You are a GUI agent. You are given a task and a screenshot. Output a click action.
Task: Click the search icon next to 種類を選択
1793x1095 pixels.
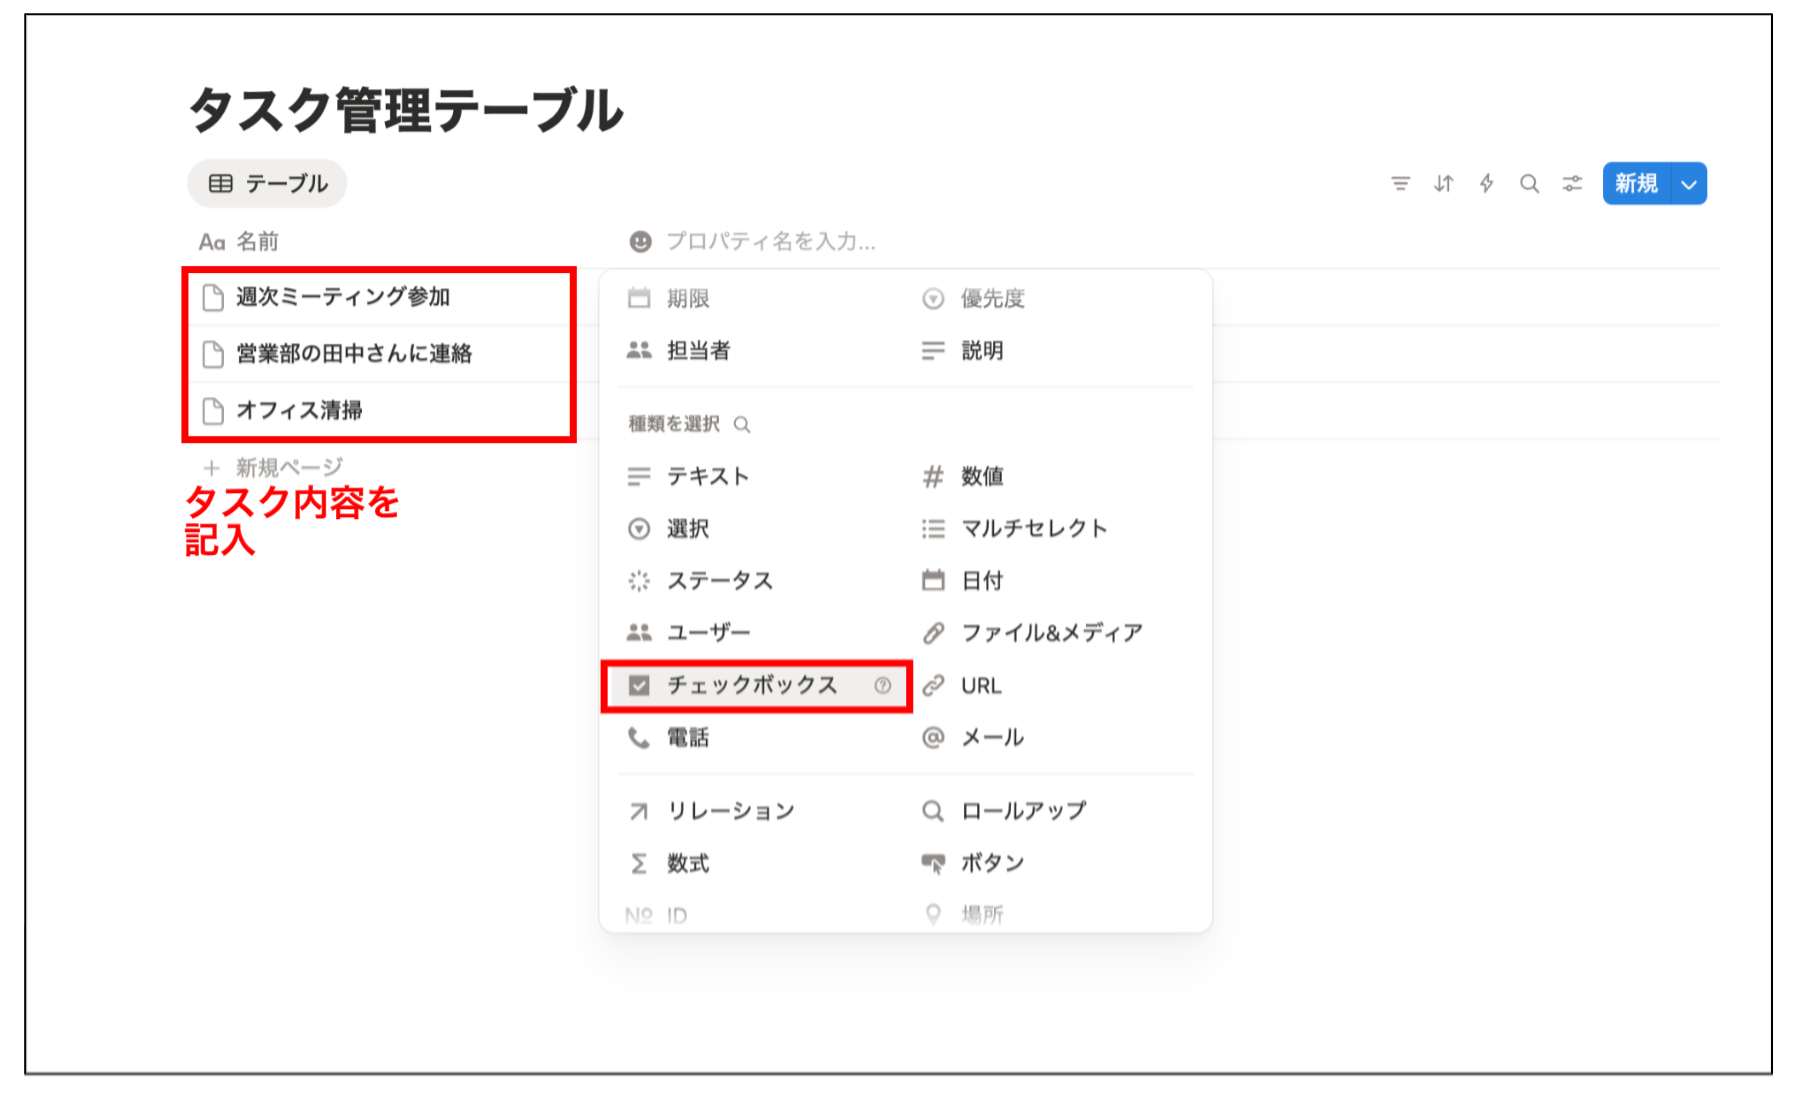click(742, 424)
